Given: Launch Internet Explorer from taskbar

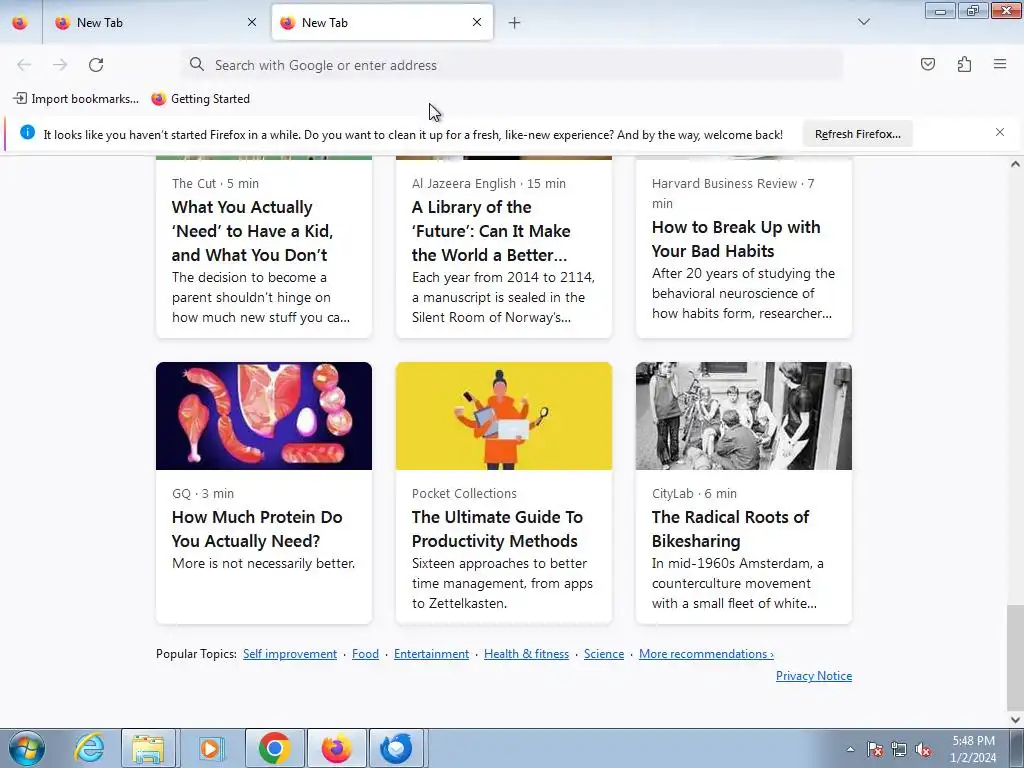Looking at the screenshot, I should [x=89, y=748].
